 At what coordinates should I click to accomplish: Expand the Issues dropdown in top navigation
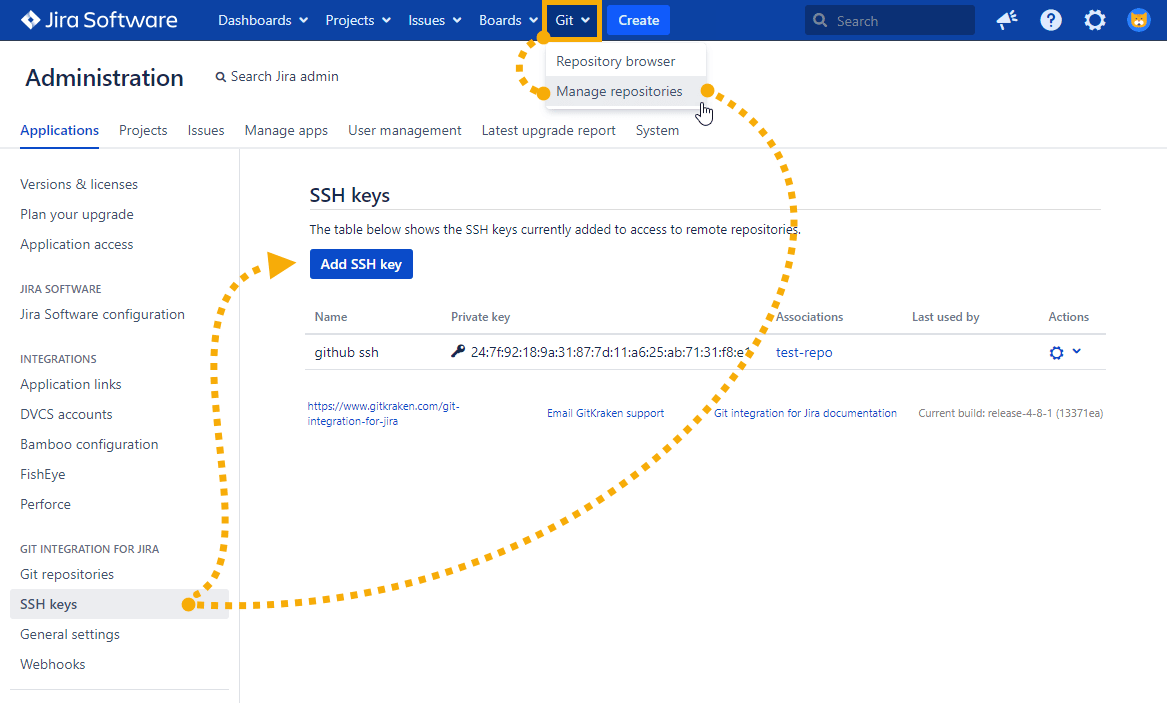click(434, 20)
